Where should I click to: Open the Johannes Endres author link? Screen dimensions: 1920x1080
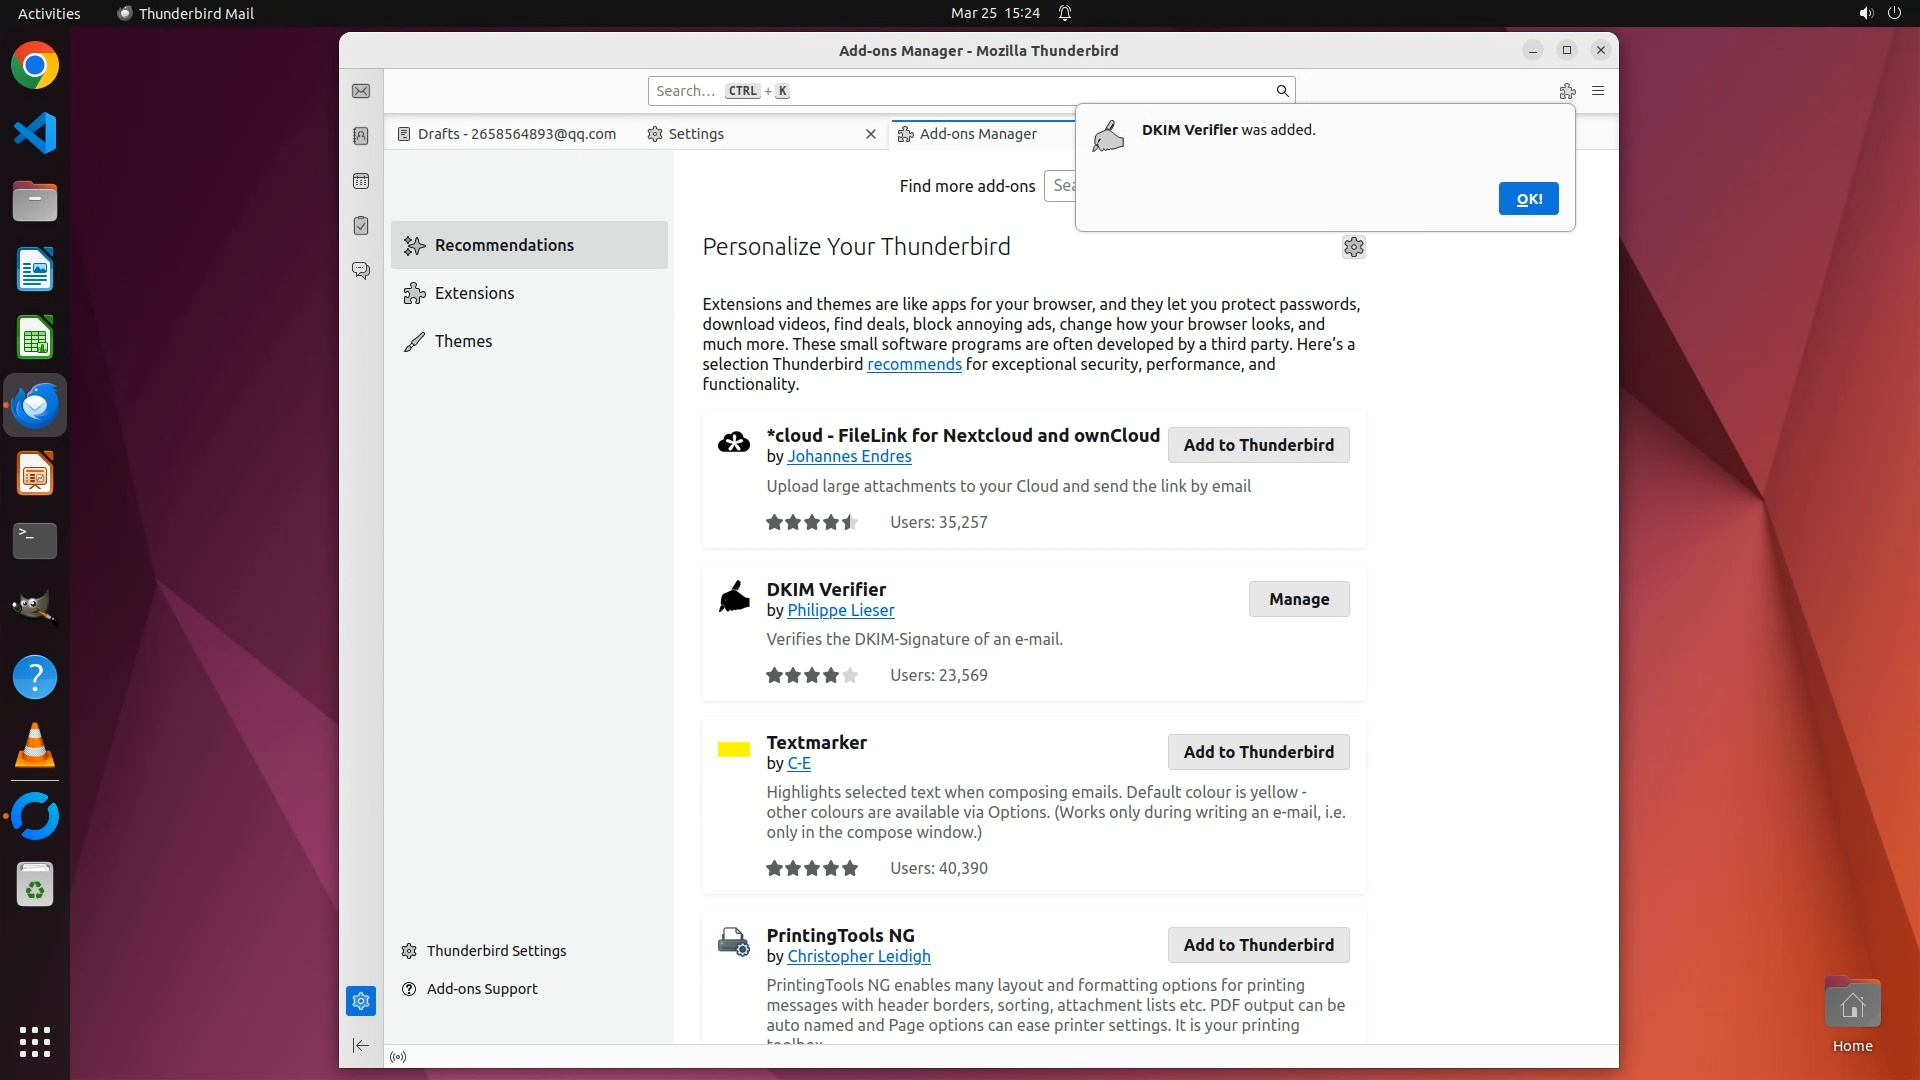coord(849,456)
